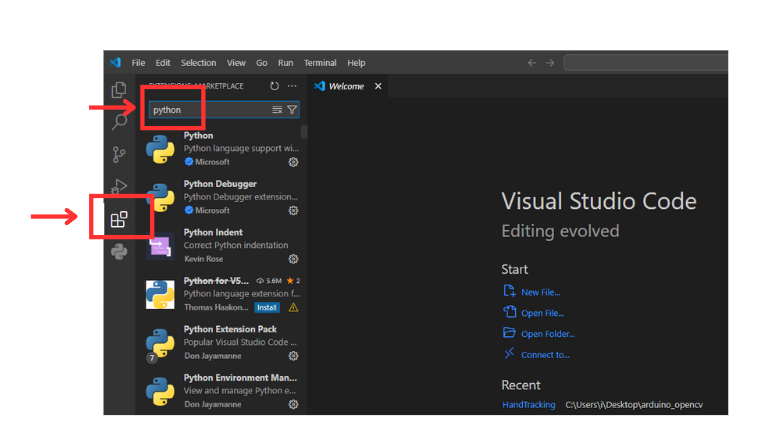
Task: Click the 5.6M download count
Action: click(269, 281)
